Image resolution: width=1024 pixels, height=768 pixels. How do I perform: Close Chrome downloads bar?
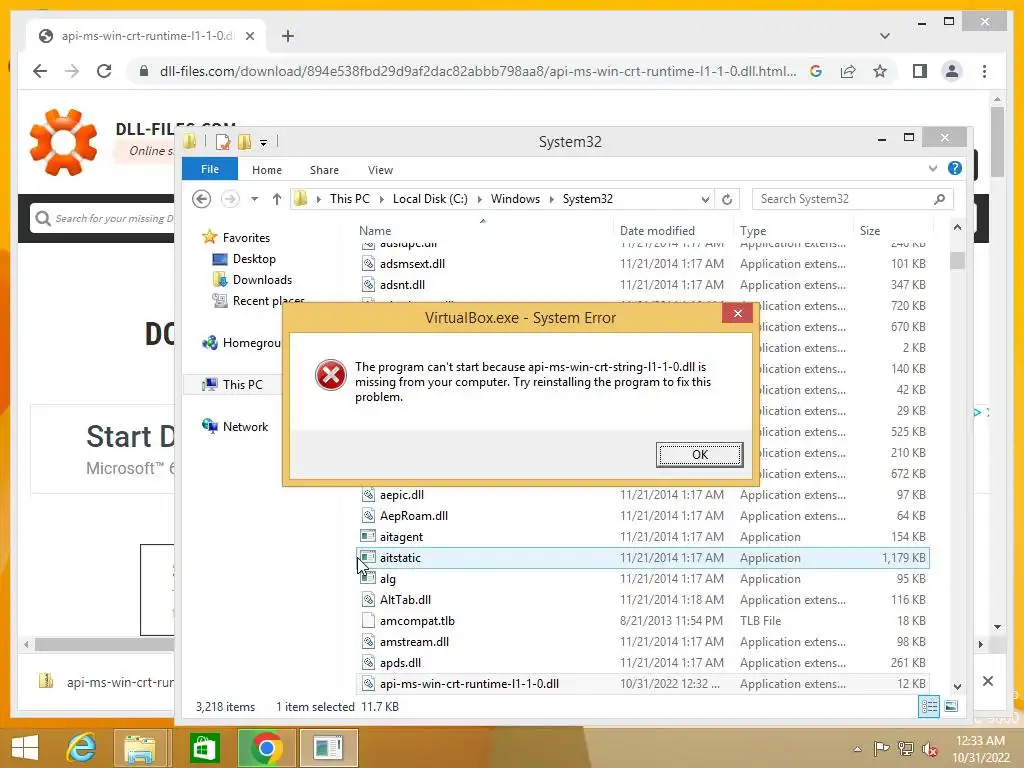987,681
